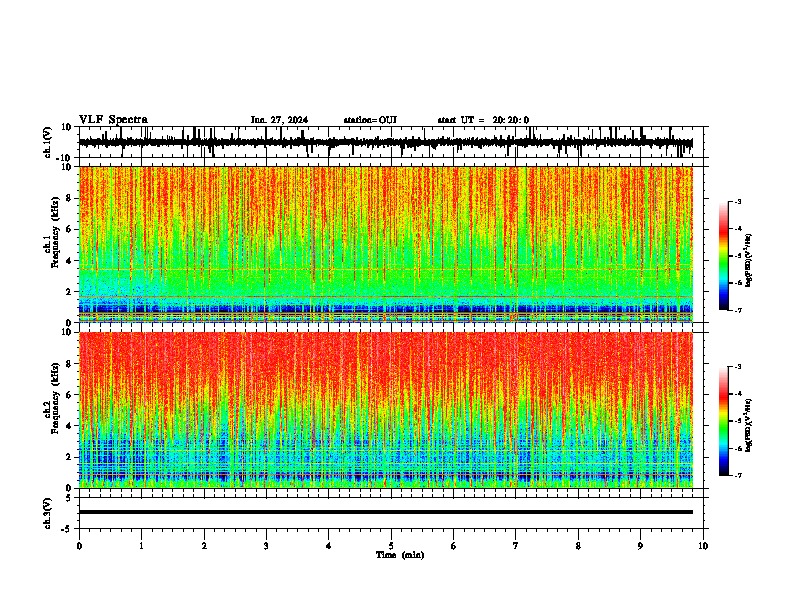
Task: Click the "VLF Spectra" plot title
Action: 113,120
